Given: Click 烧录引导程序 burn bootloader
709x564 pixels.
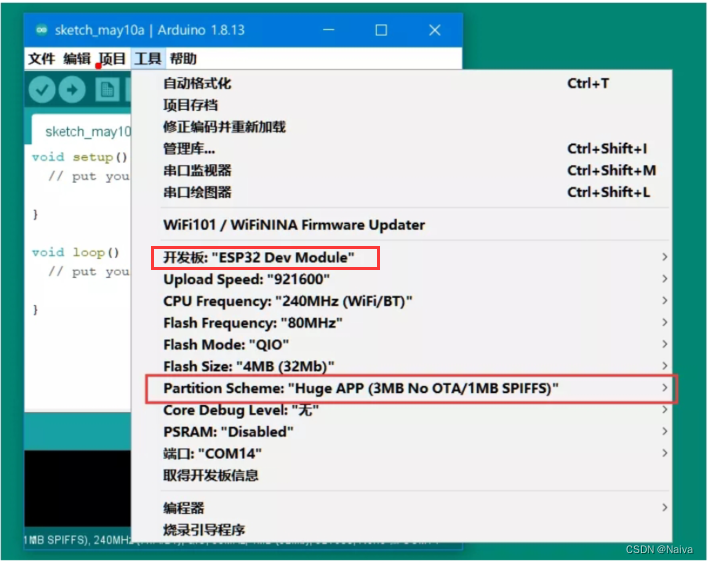Looking at the screenshot, I should (x=402, y=530).
